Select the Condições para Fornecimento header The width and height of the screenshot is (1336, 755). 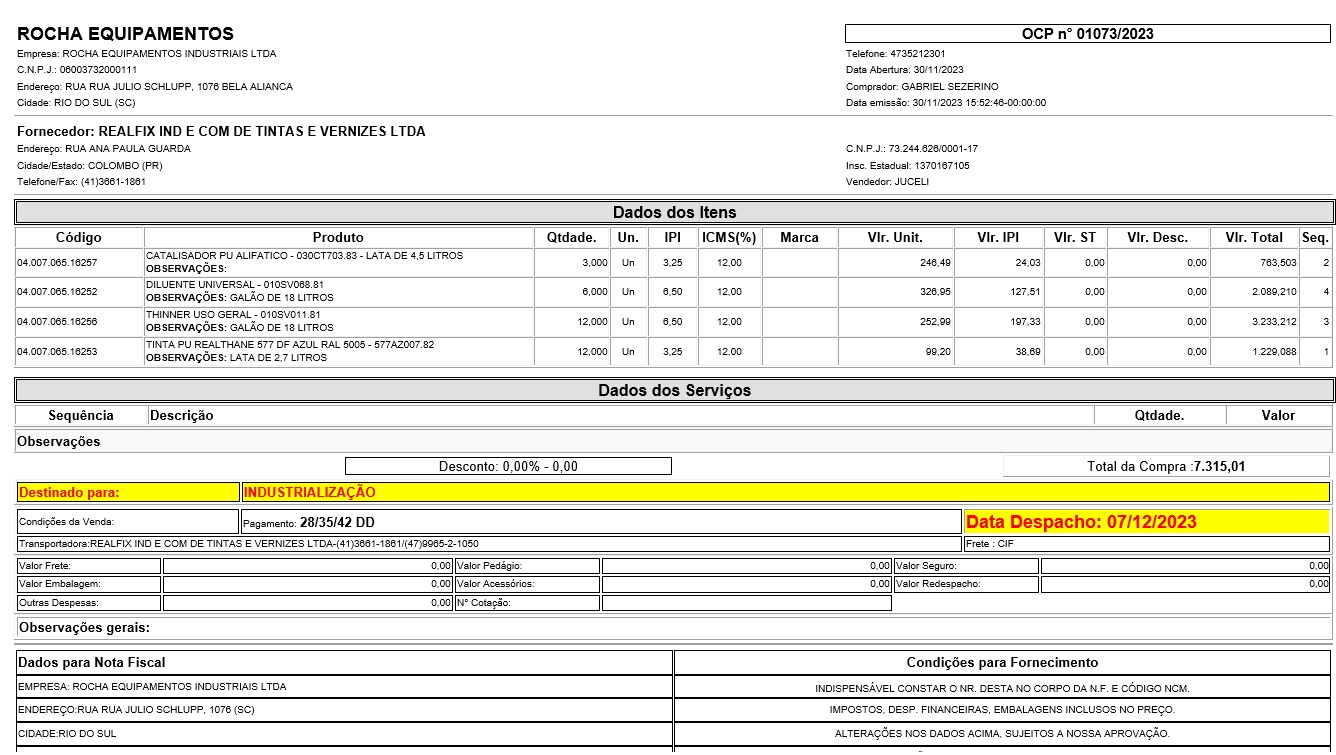(1002, 662)
